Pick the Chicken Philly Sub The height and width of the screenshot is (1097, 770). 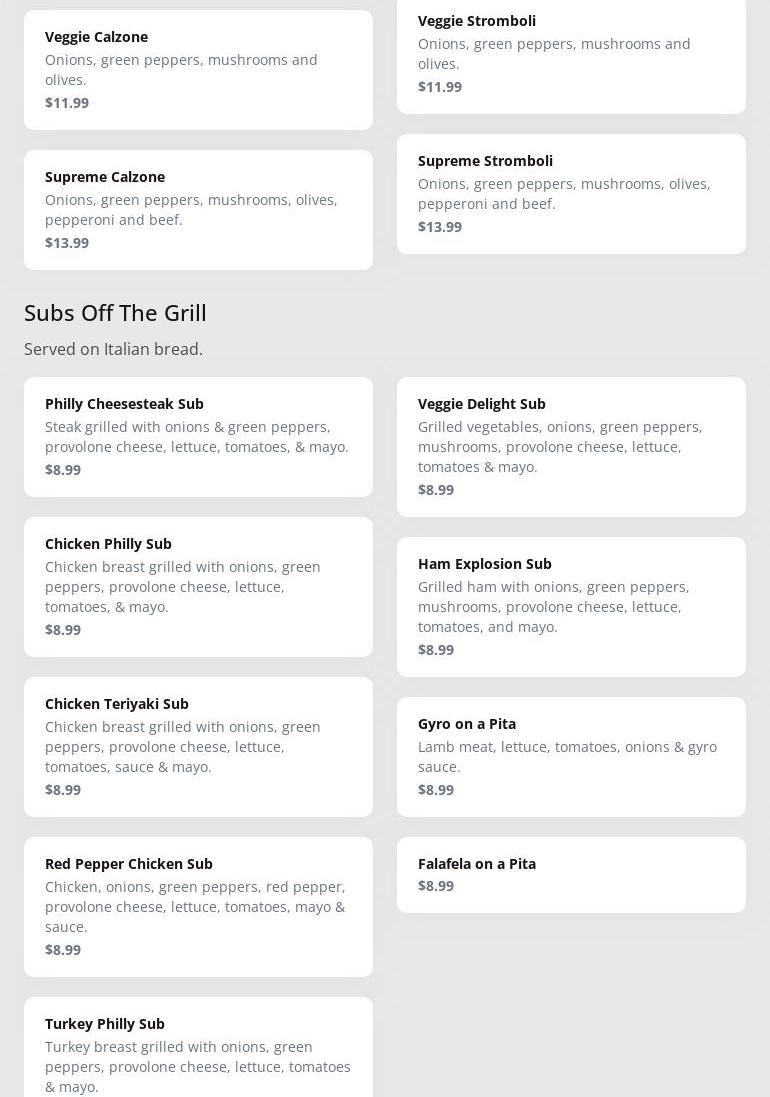coord(198,586)
